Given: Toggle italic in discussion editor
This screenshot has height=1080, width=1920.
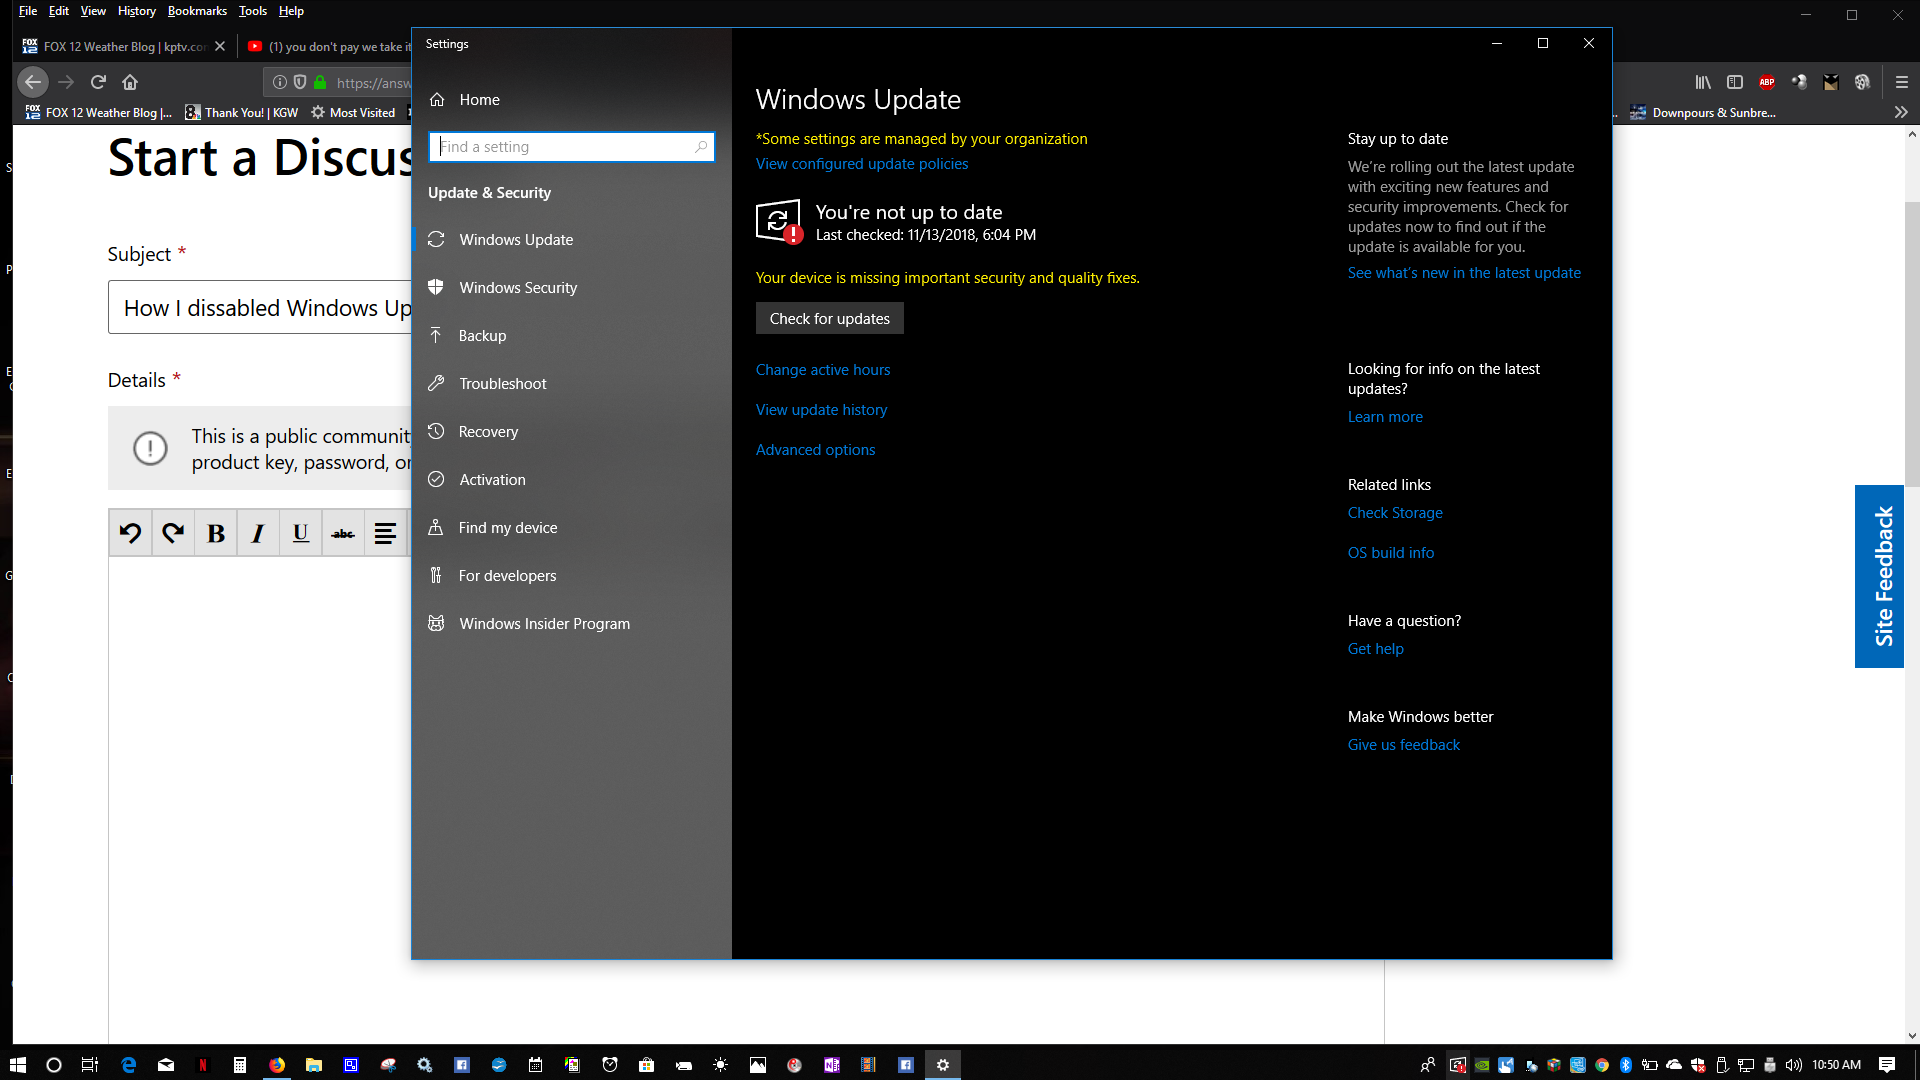Looking at the screenshot, I should pos(258,533).
